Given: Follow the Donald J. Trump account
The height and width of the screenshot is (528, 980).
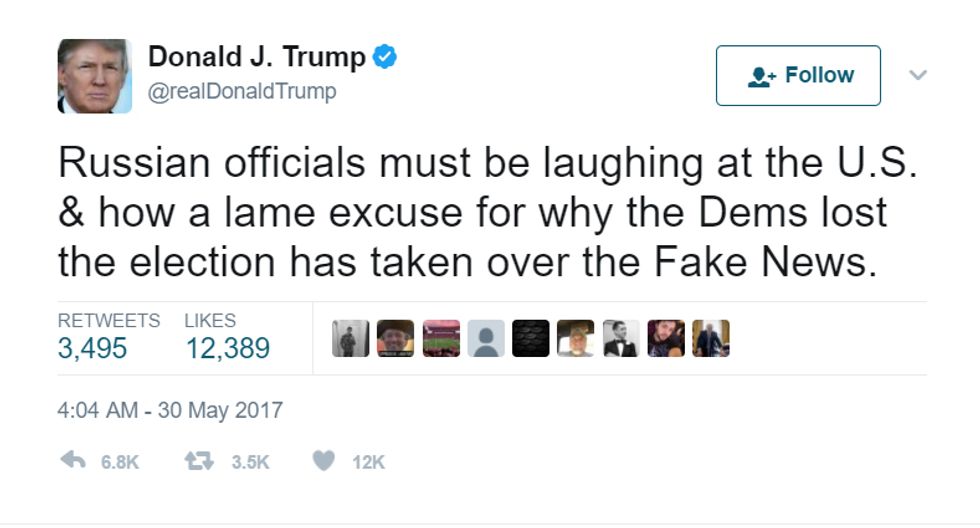Looking at the screenshot, I should (798, 76).
